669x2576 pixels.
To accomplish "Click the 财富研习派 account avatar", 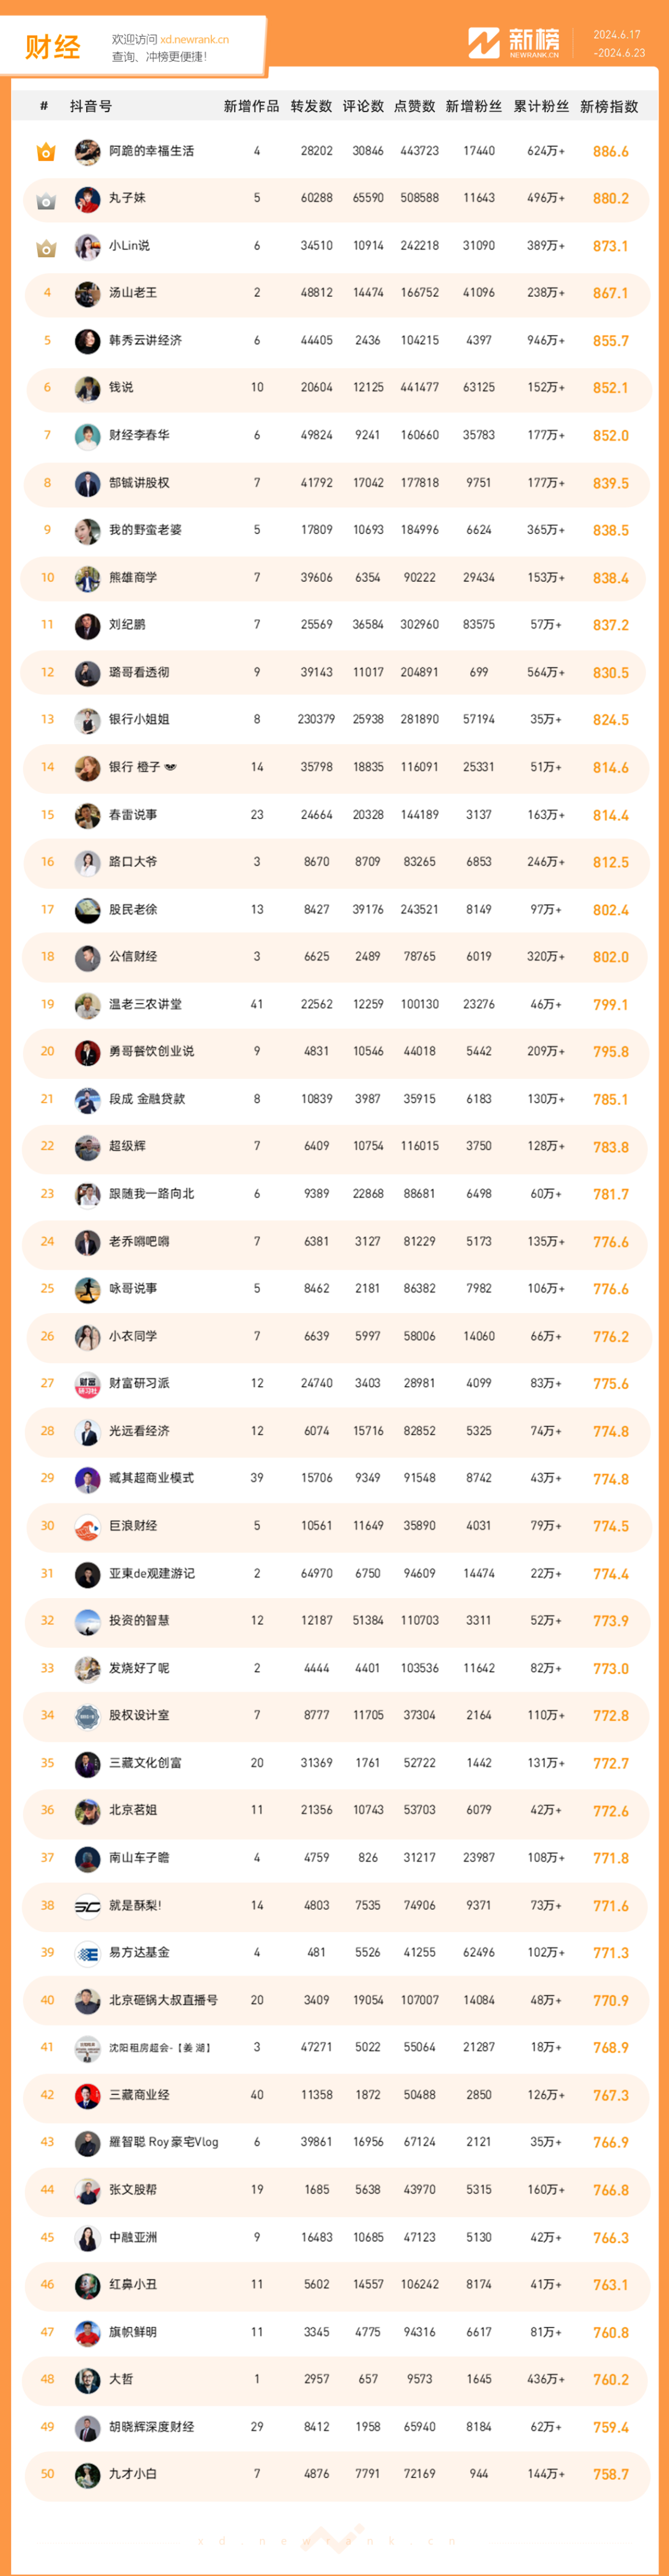I will point(87,1384).
